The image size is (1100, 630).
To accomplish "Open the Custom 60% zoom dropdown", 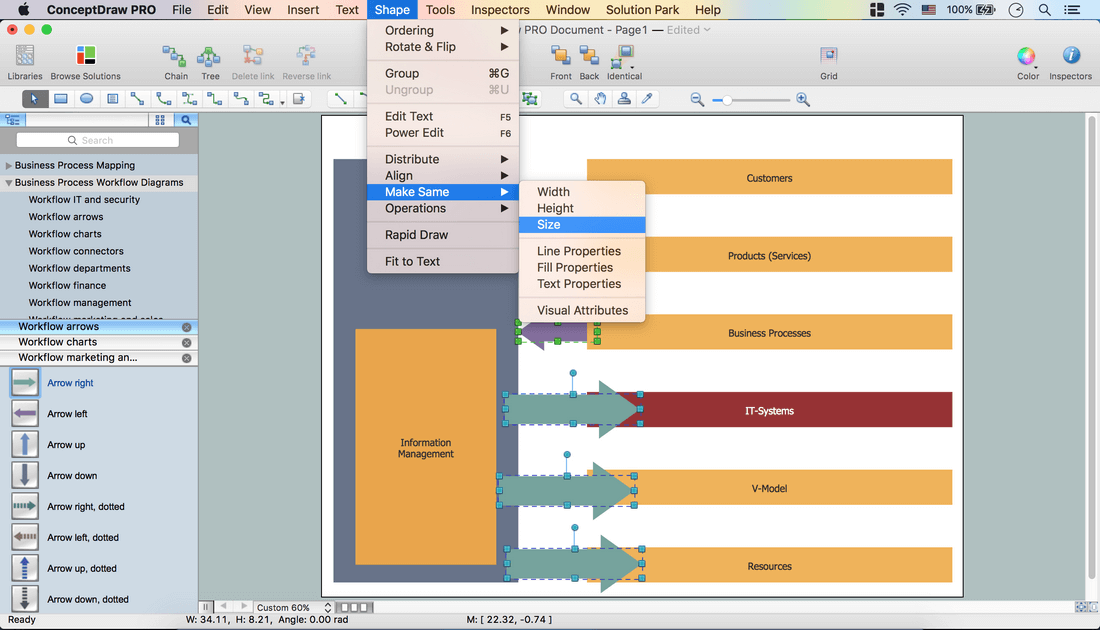I will tap(293, 608).
